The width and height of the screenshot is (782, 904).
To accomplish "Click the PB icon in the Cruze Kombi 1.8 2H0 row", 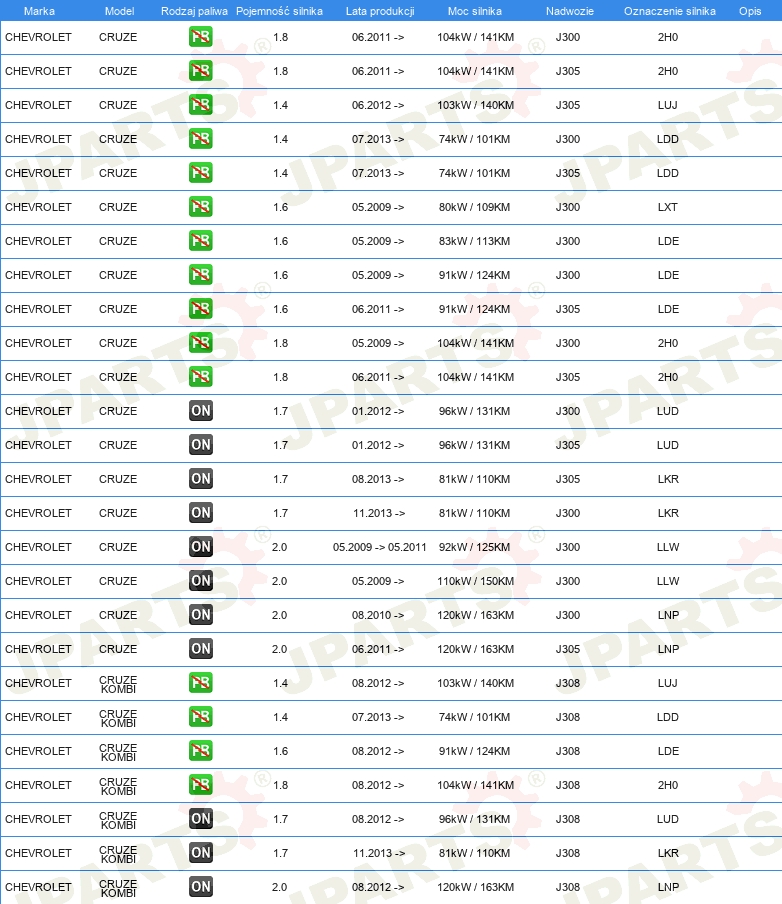I will 201,785.
